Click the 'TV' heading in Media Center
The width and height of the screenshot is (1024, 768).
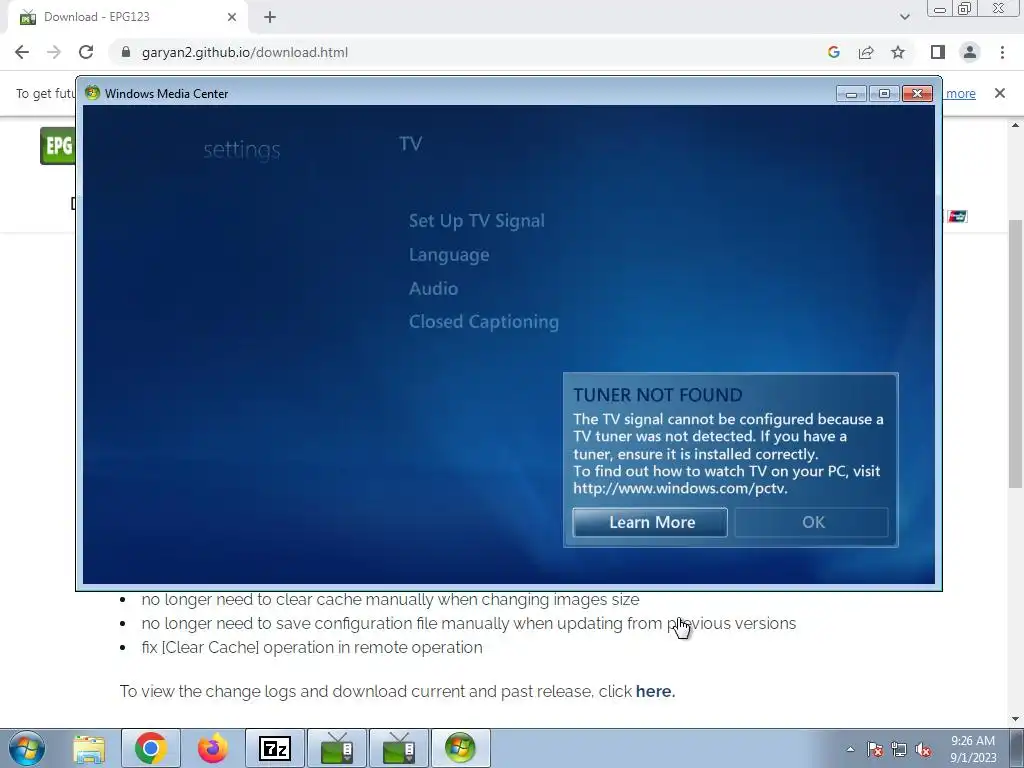(x=410, y=144)
